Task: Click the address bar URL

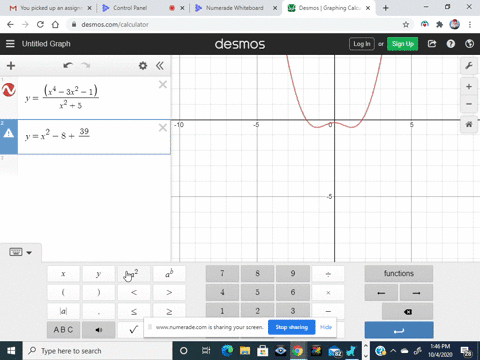Action: [115, 24]
